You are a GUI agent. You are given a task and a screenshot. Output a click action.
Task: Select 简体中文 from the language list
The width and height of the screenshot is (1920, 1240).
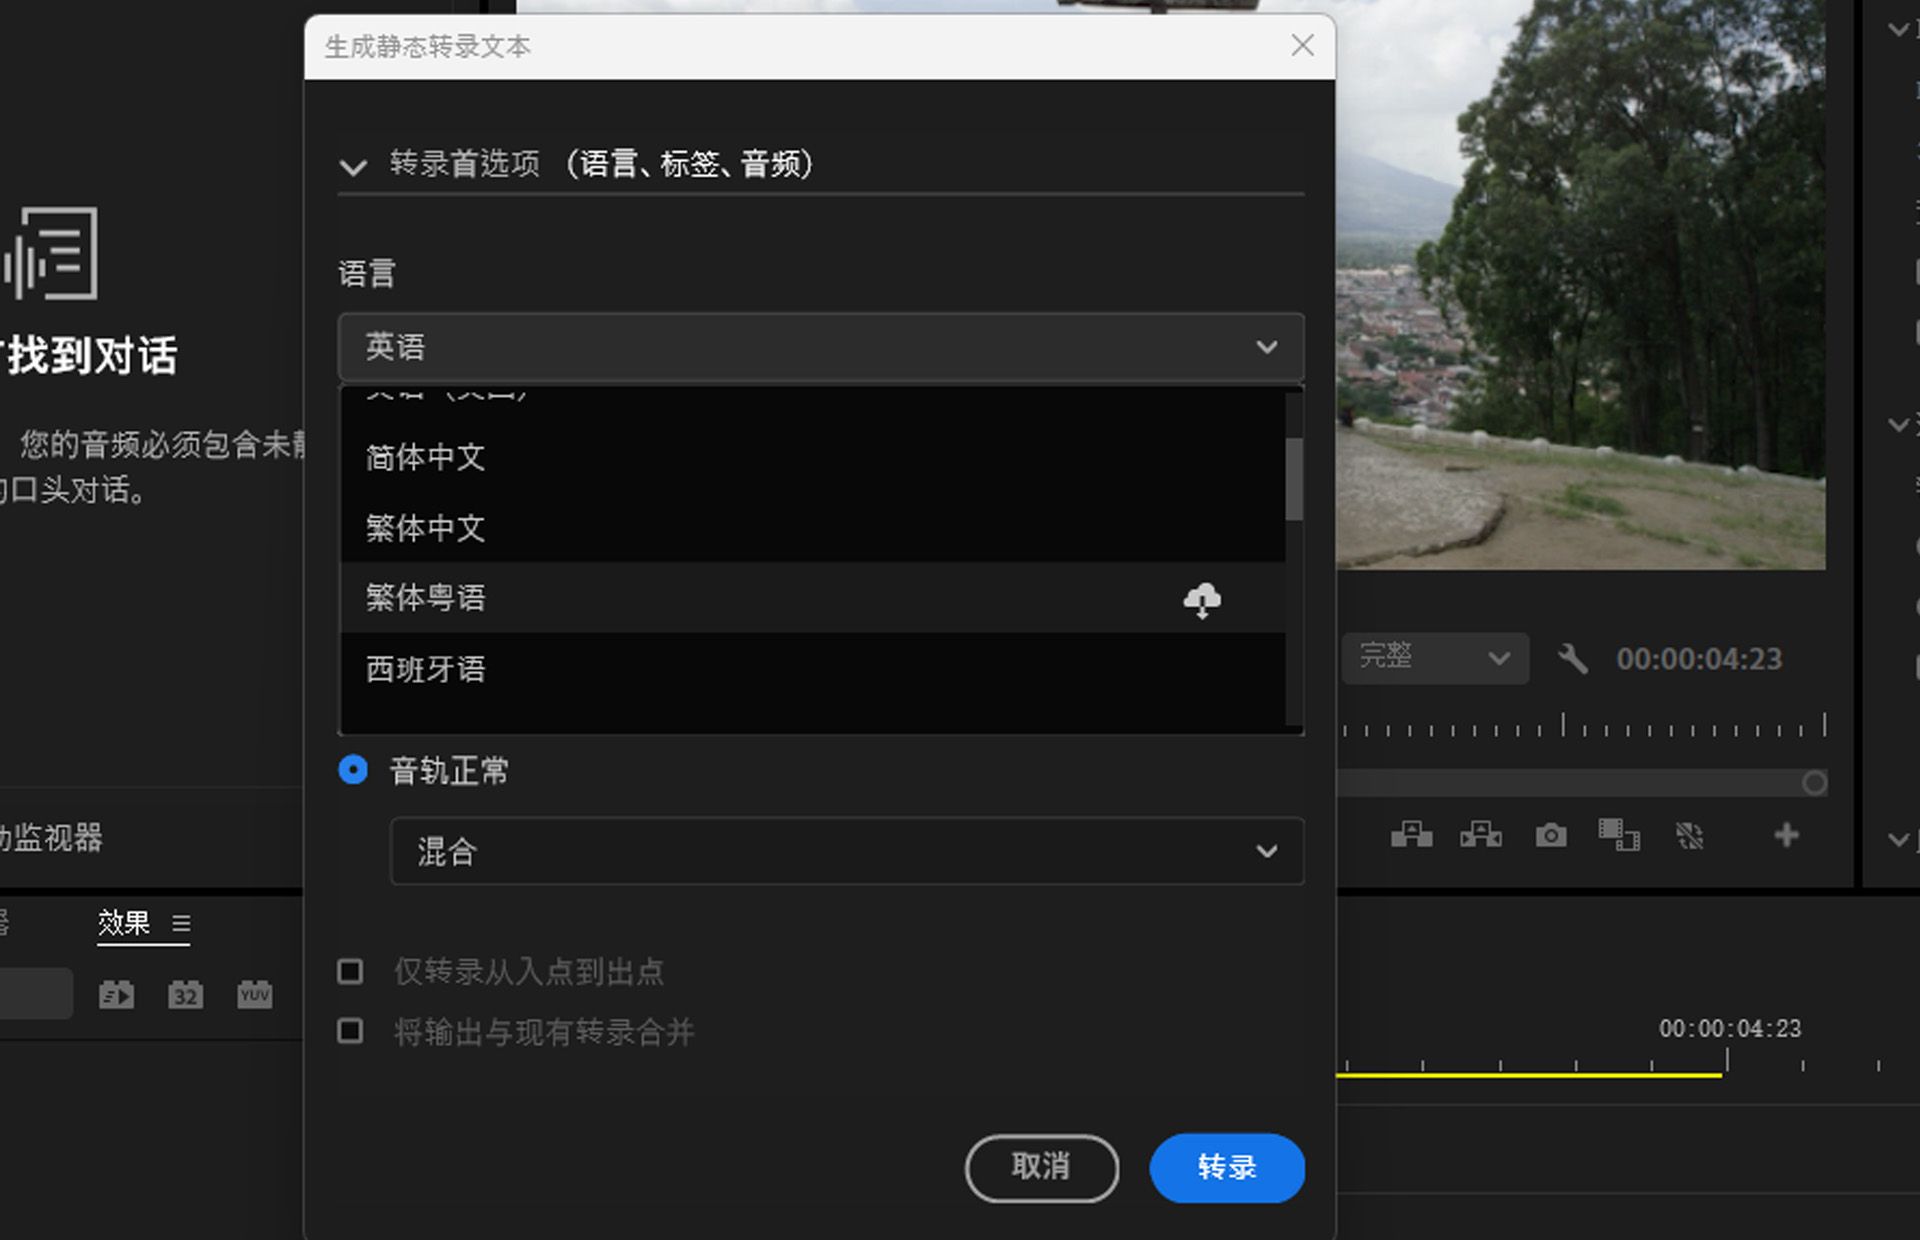(x=425, y=458)
